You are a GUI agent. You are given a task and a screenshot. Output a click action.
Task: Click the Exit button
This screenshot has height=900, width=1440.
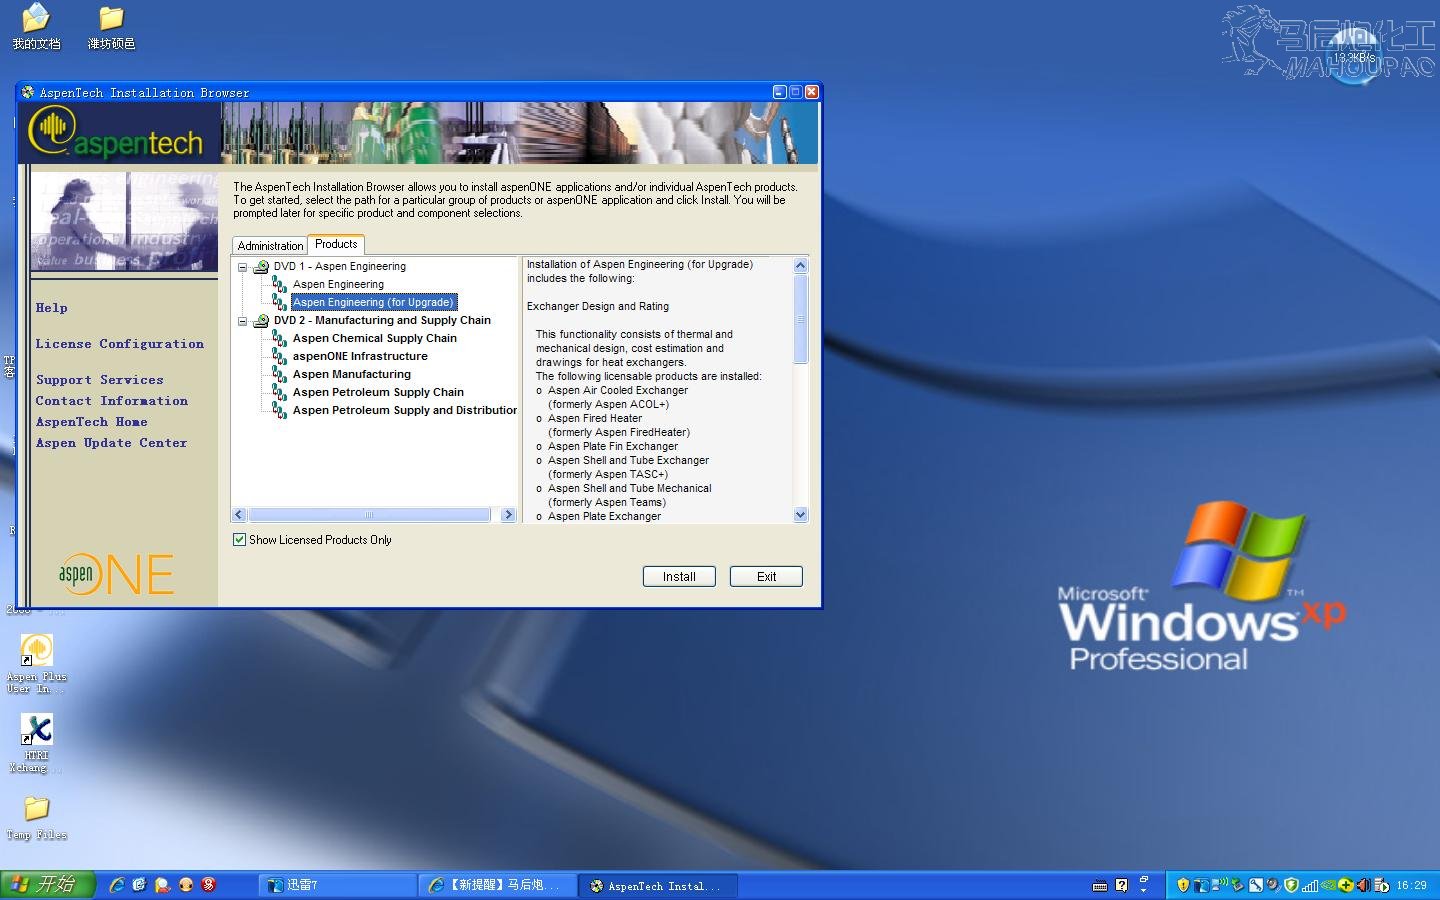point(766,577)
